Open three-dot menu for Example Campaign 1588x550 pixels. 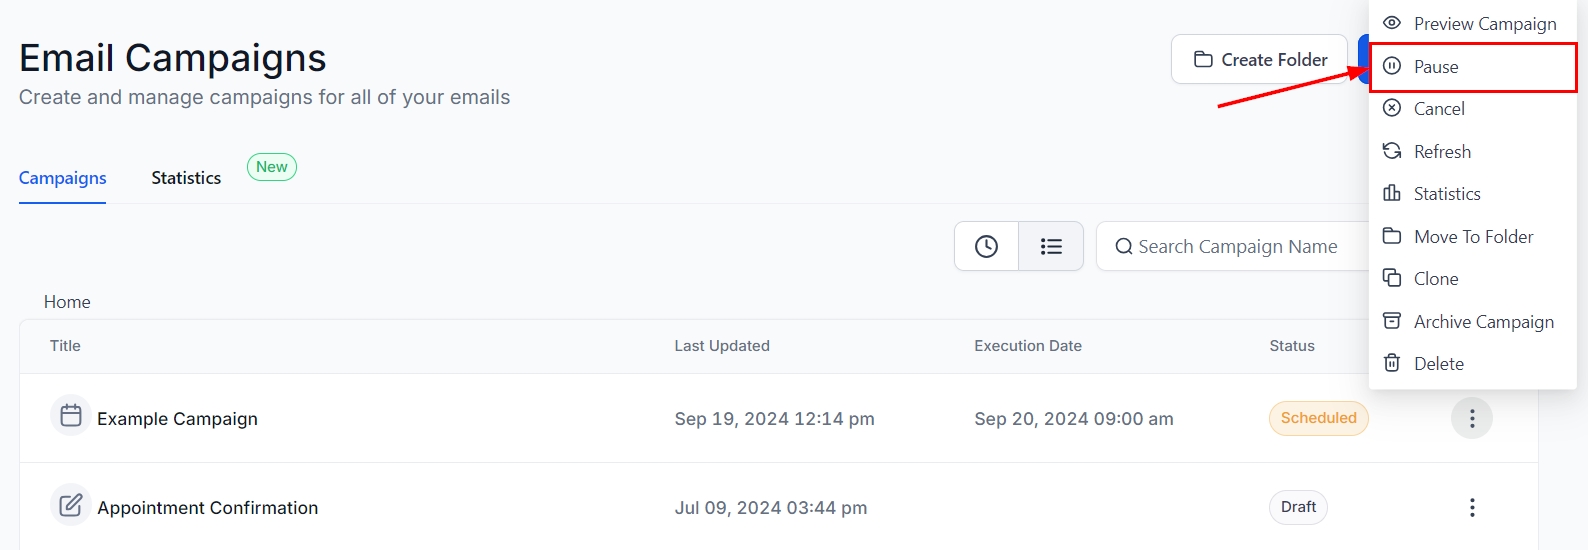coord(1471,419)
